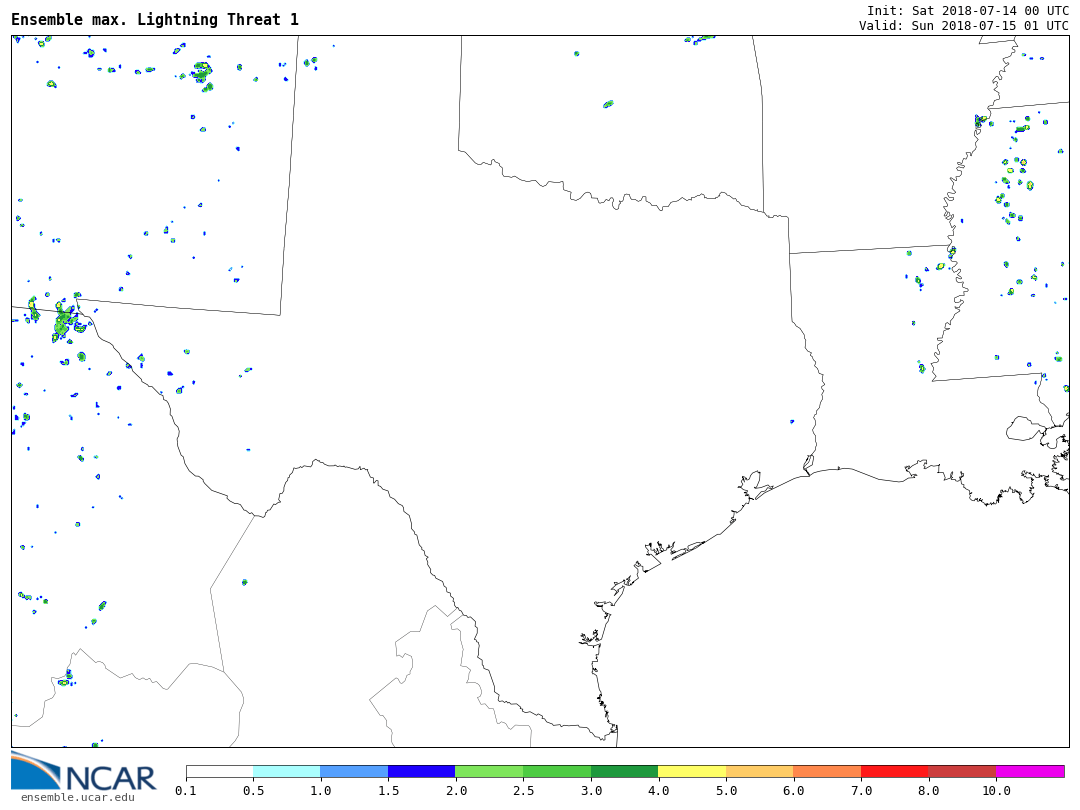Screen dimensions: 1080x810
Task: Click the dark blue 1.5–2.0 colorbar swatch
Action: coord(422,772)
